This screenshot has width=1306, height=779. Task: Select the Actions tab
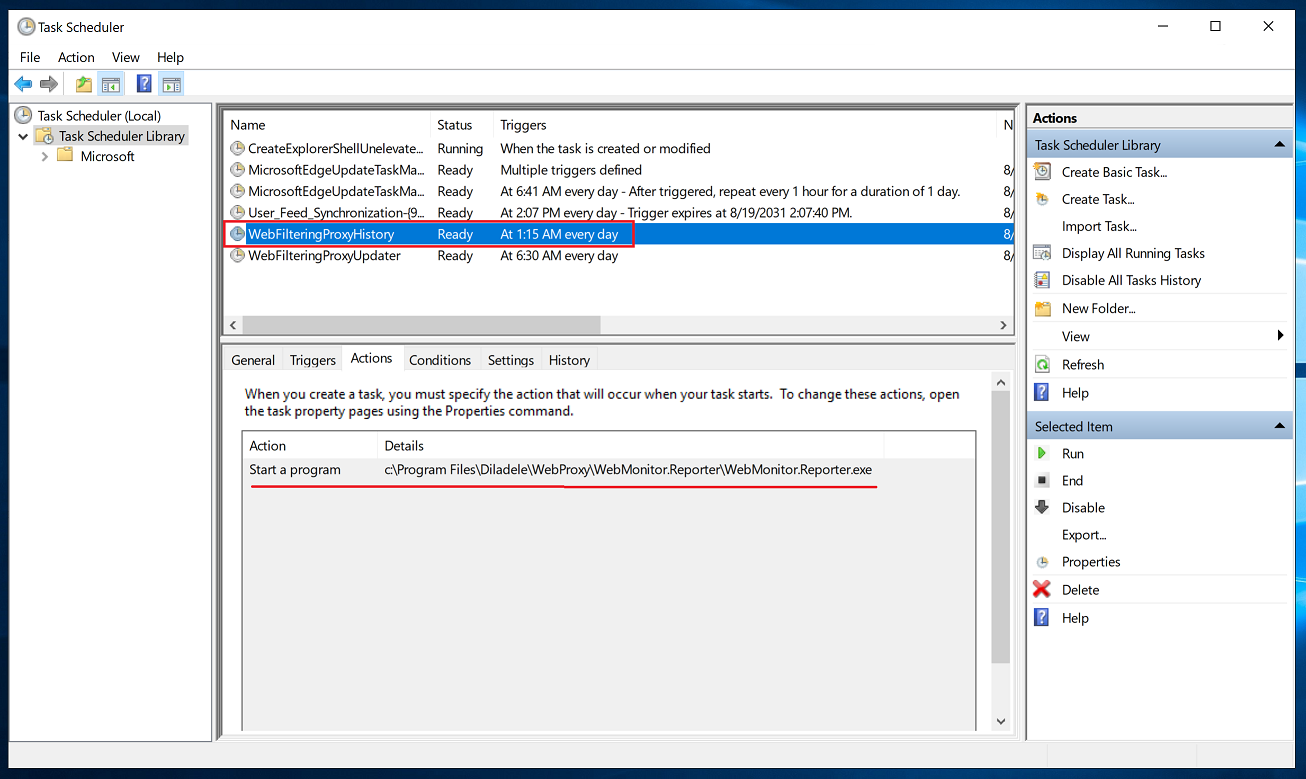(x=372, y=358)
